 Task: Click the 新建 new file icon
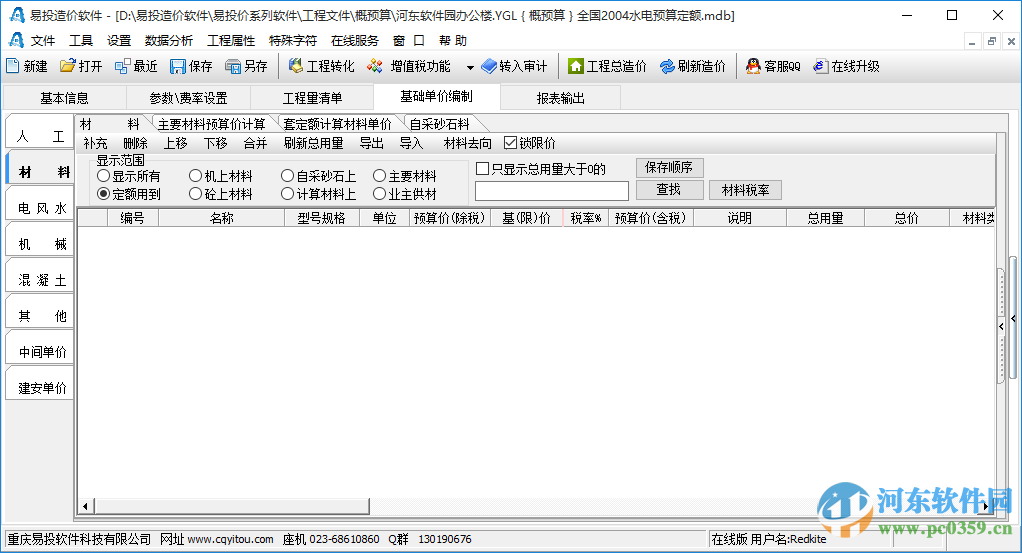click(x=12, y=66)
